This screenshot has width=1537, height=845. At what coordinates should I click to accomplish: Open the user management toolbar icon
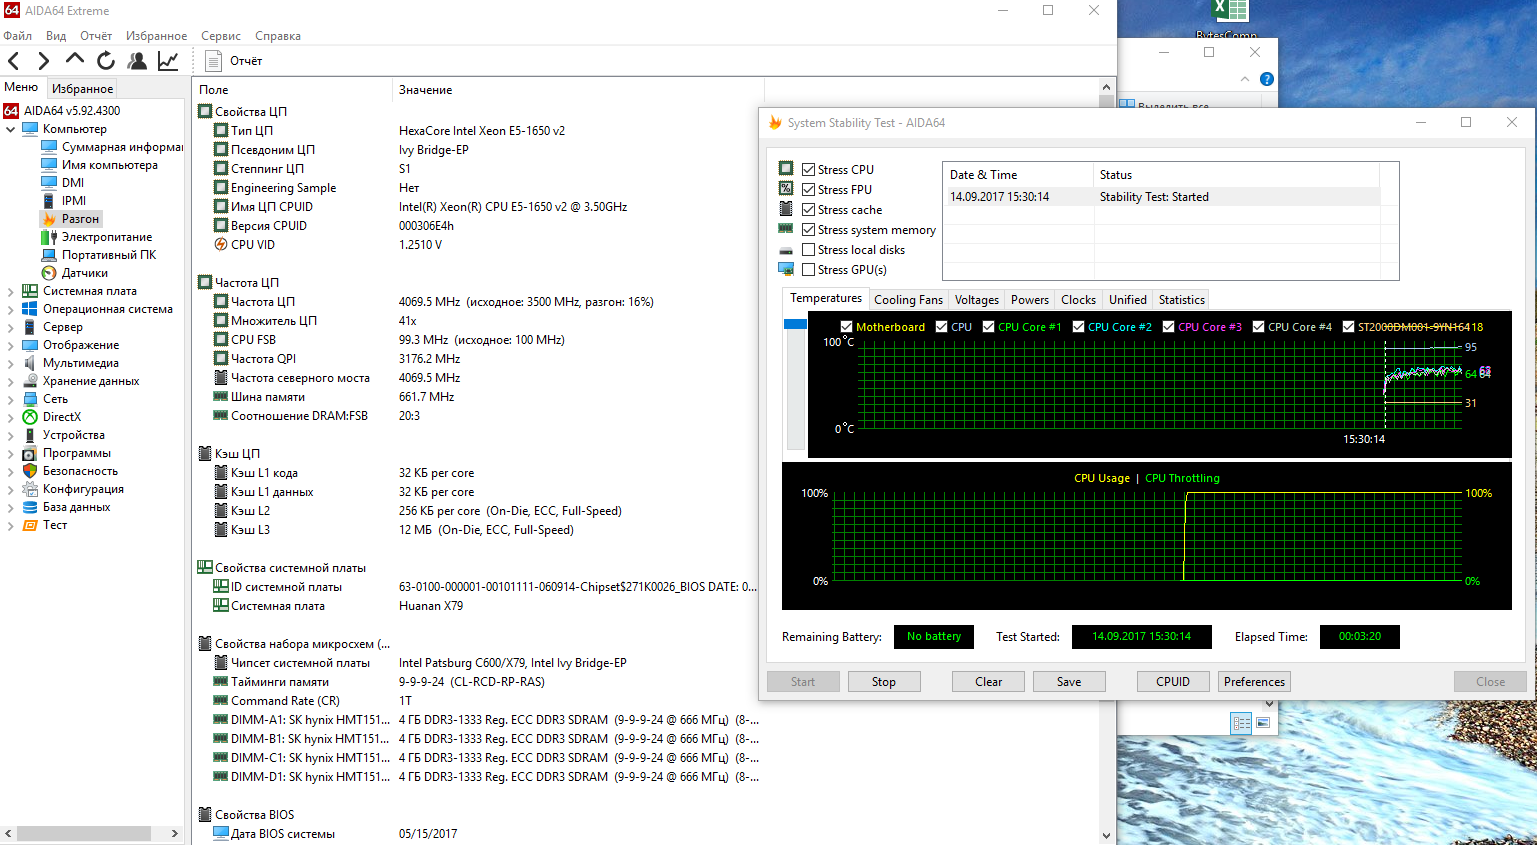click(x=137, y=61)
